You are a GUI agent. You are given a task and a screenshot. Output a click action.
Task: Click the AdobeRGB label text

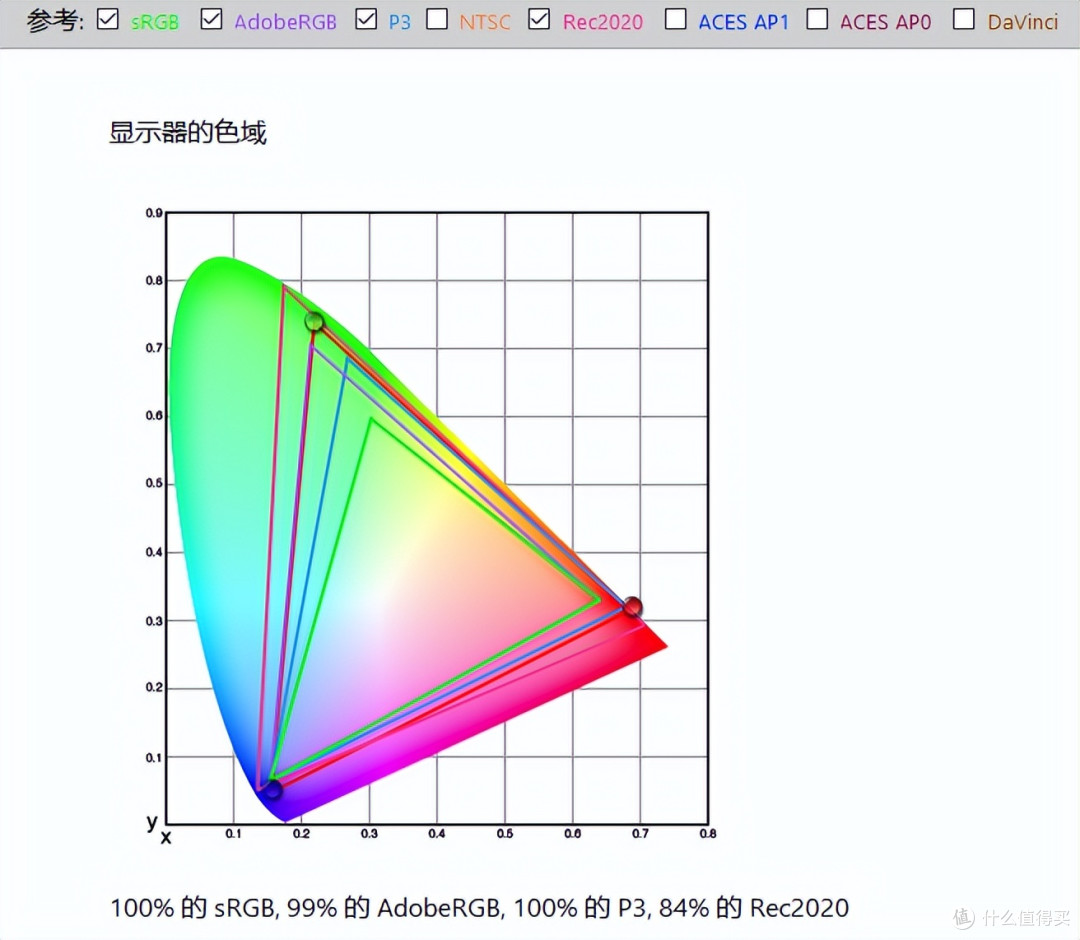285,22
